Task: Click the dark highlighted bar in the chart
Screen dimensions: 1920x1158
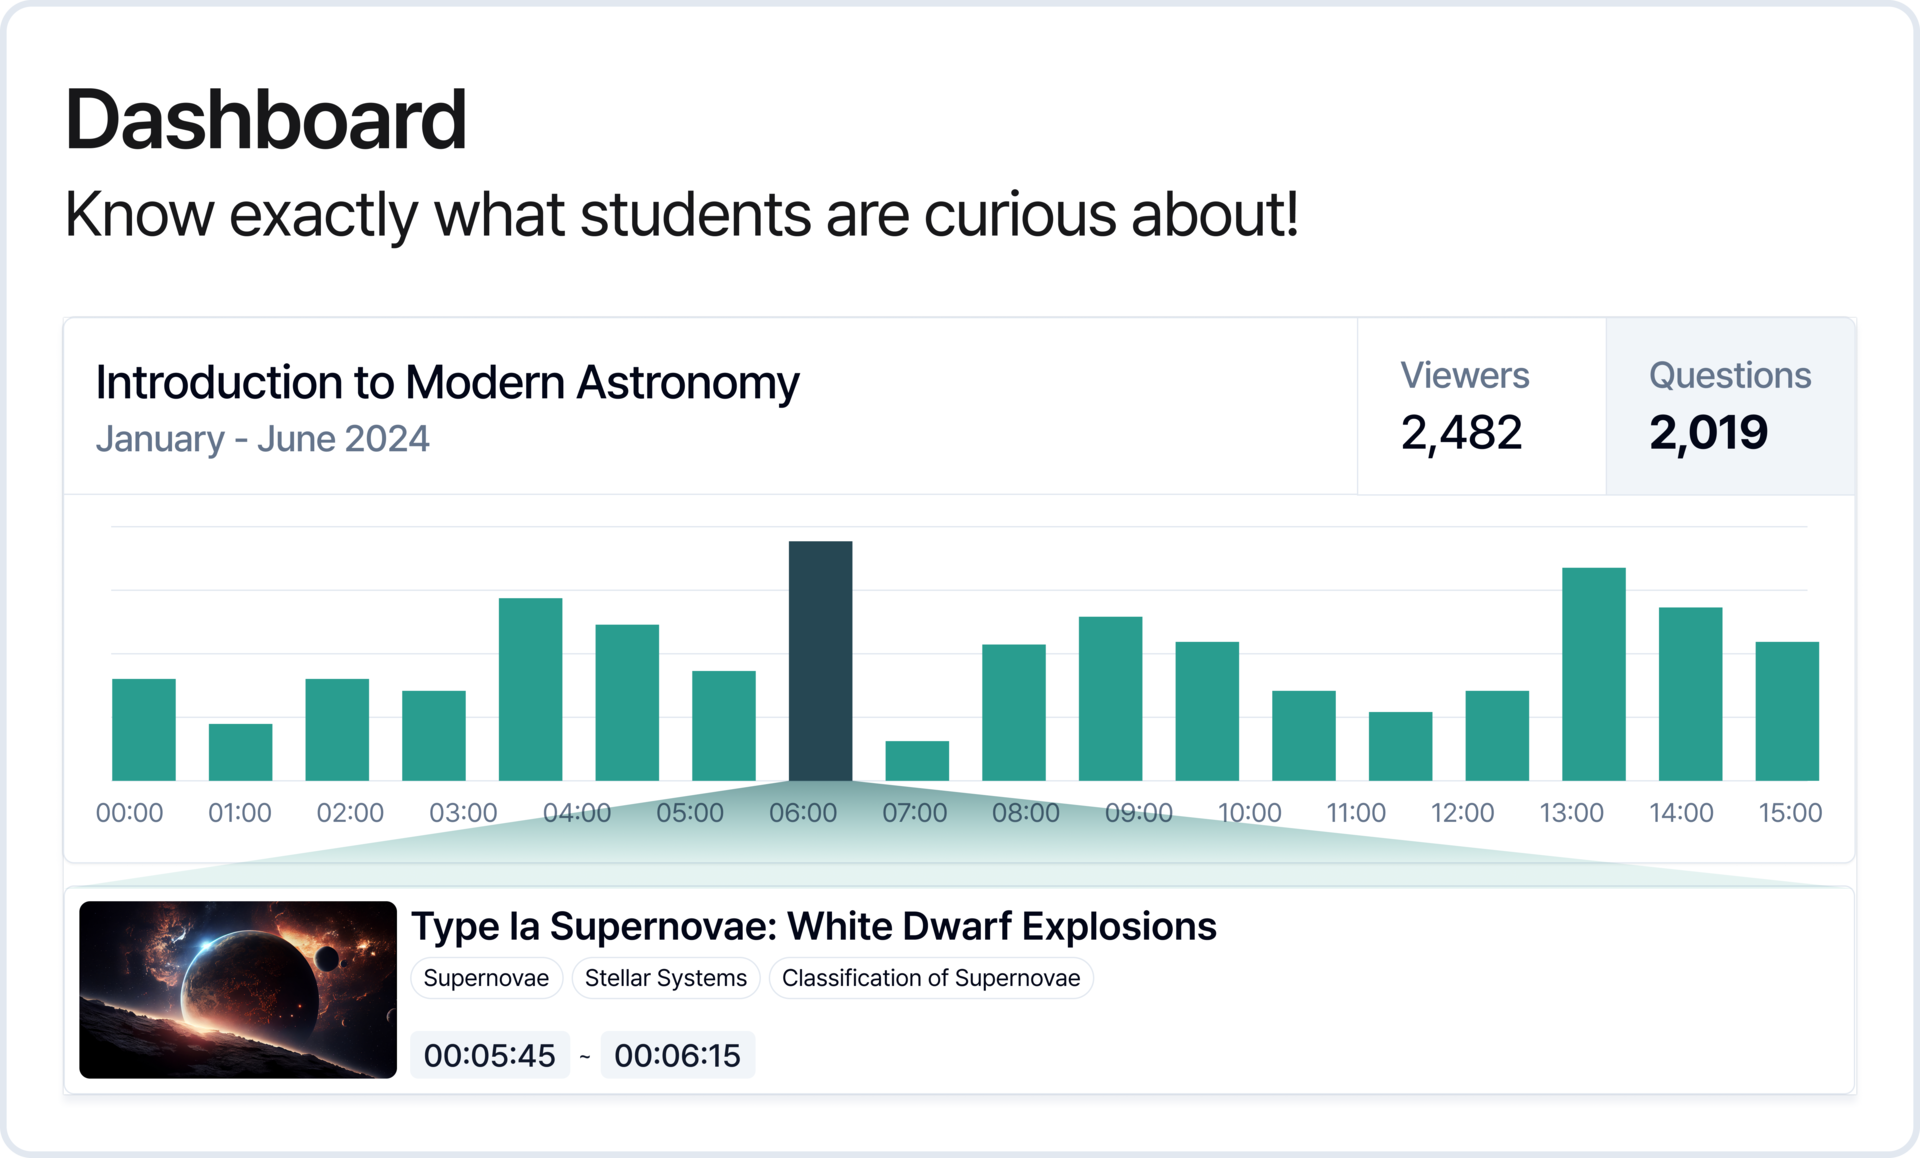Action: 820,660
